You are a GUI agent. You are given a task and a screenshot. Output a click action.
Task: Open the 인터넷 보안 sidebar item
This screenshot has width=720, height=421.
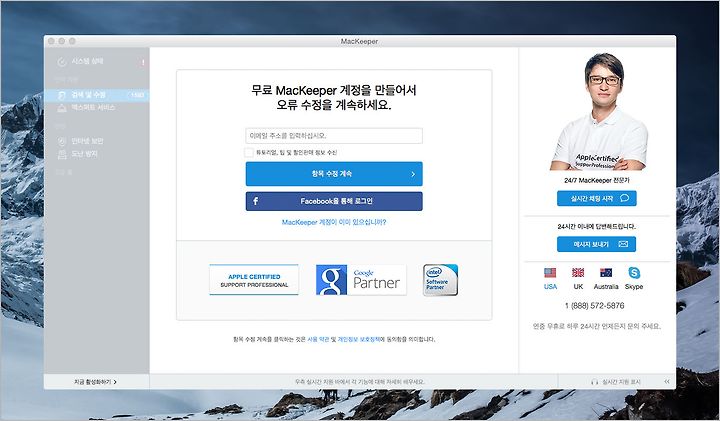(96, 141)
